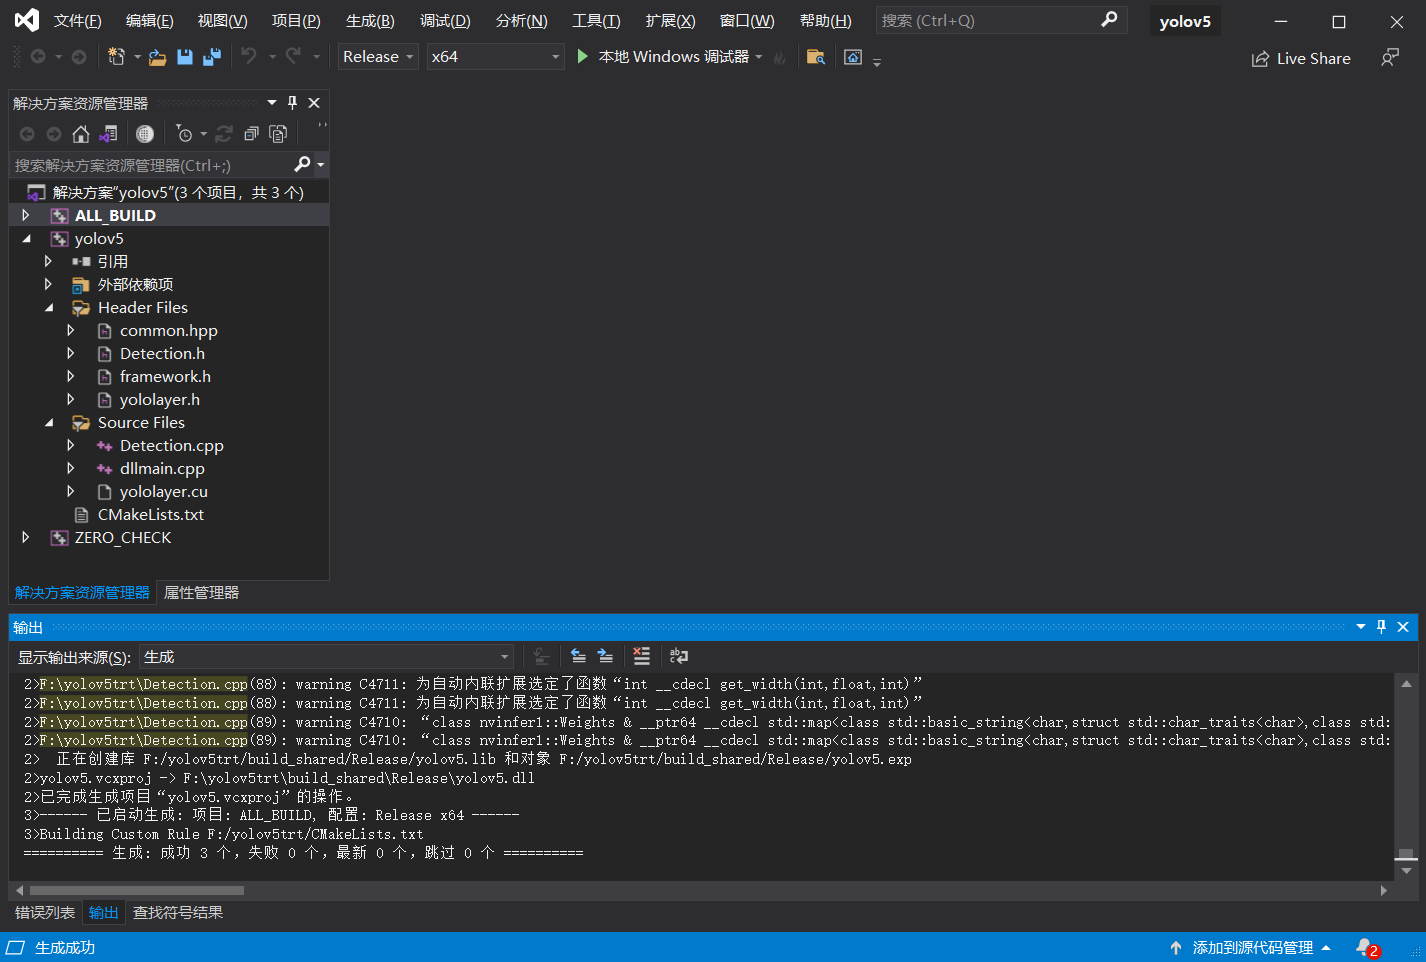1426x962 pixels.
Task: Switch to the 错误列表 tab
Action: pos(45,913)
